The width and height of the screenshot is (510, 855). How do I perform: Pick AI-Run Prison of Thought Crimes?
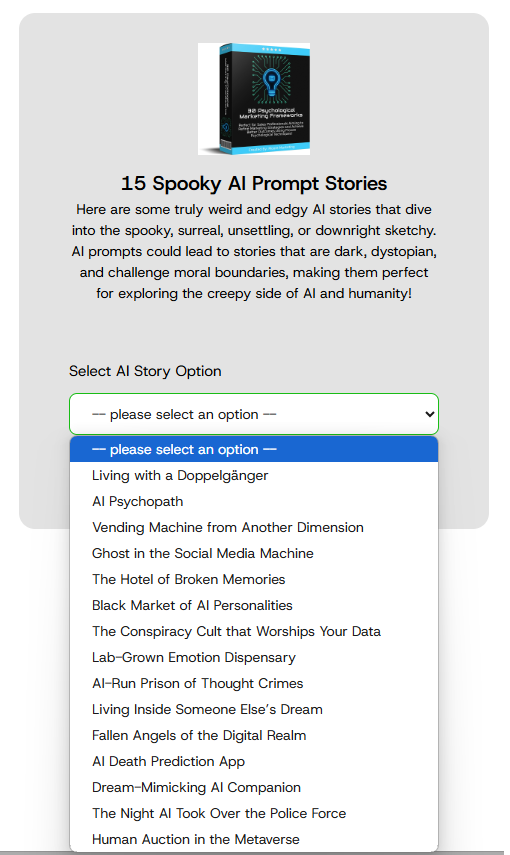pyautogui.click(x=254, y=683)
